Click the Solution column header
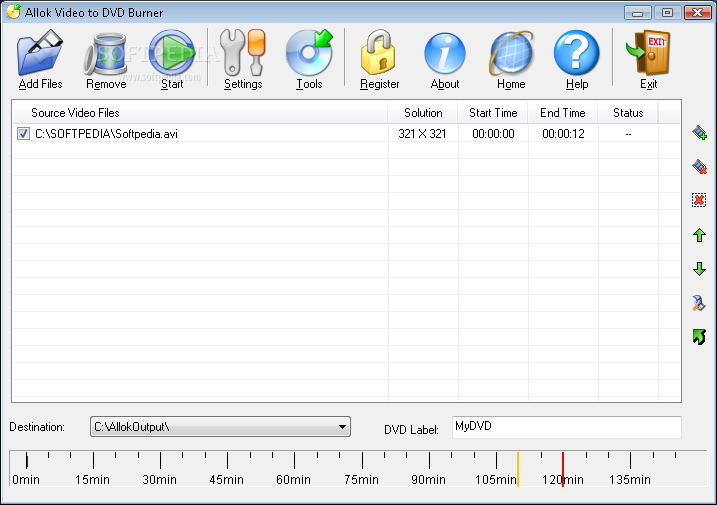 (423, 113)
